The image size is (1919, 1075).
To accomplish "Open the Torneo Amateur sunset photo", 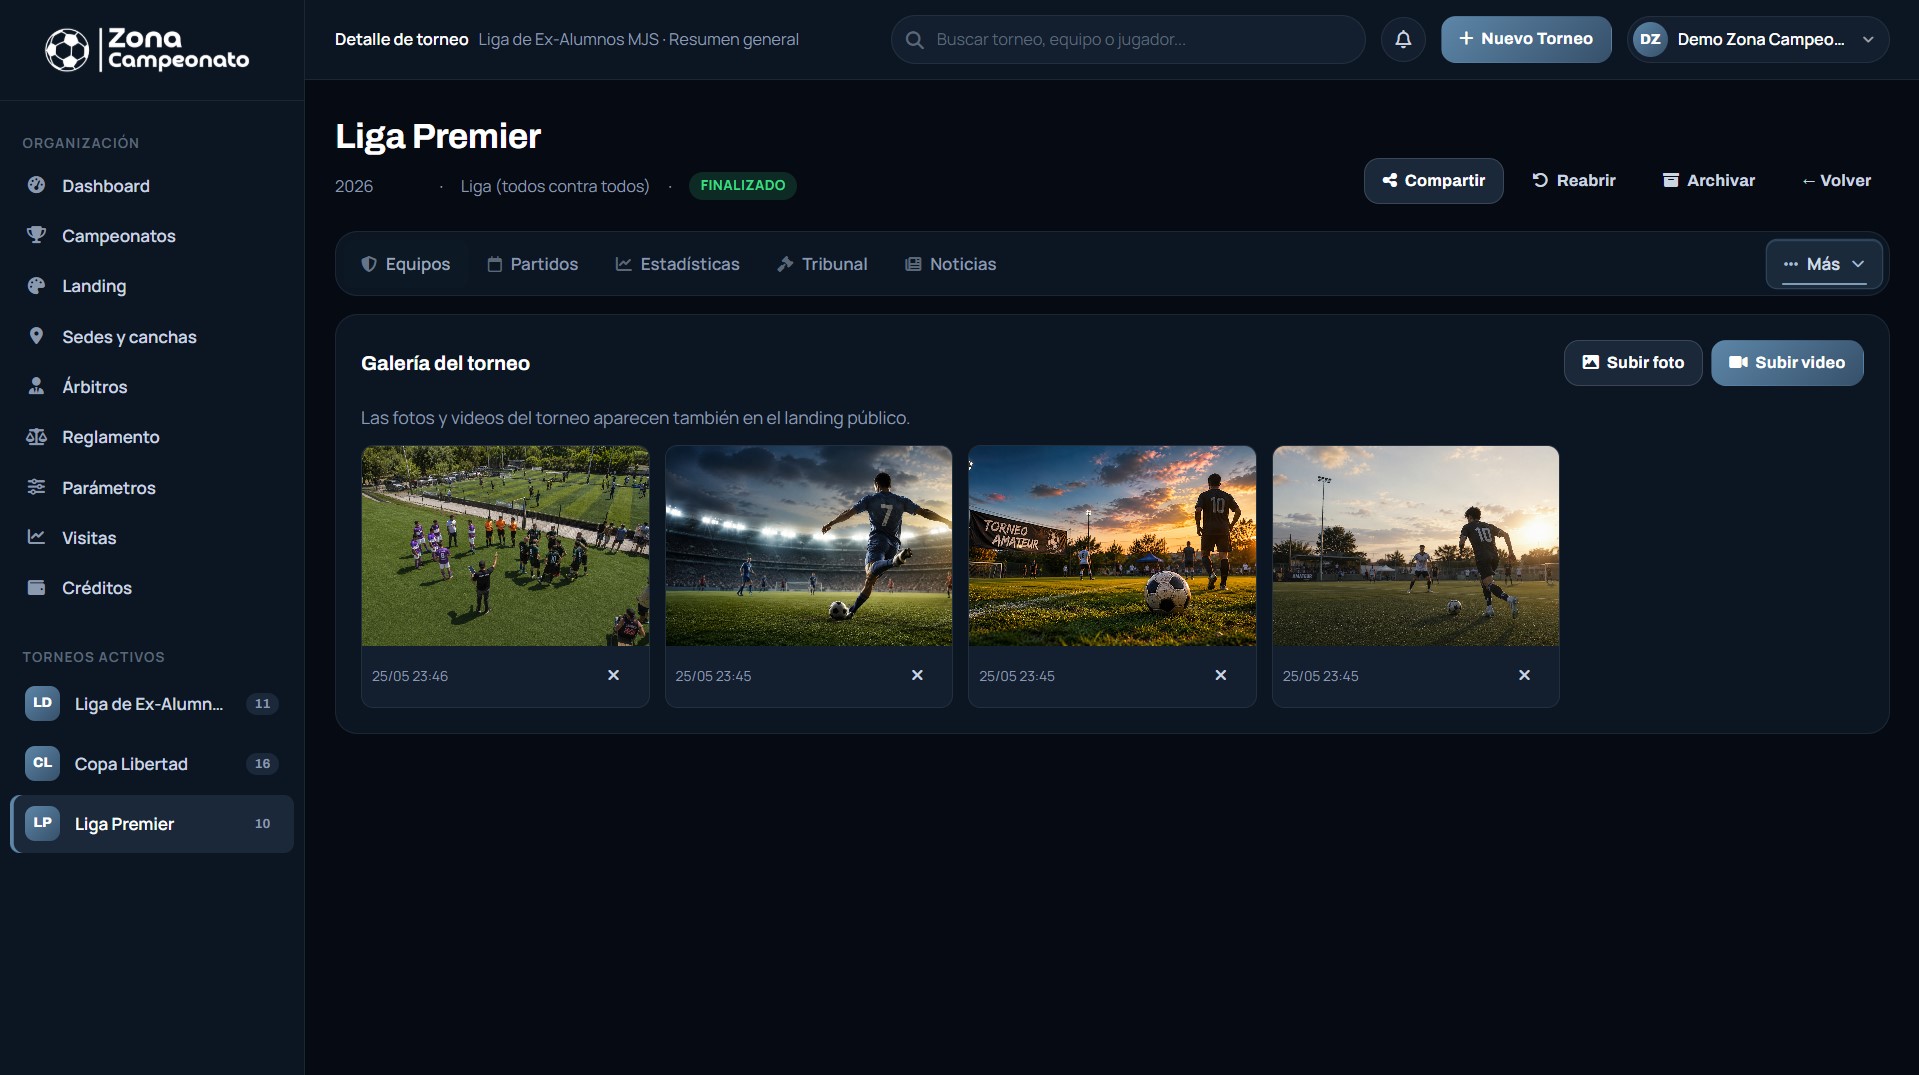I will tap(1112, 546).
